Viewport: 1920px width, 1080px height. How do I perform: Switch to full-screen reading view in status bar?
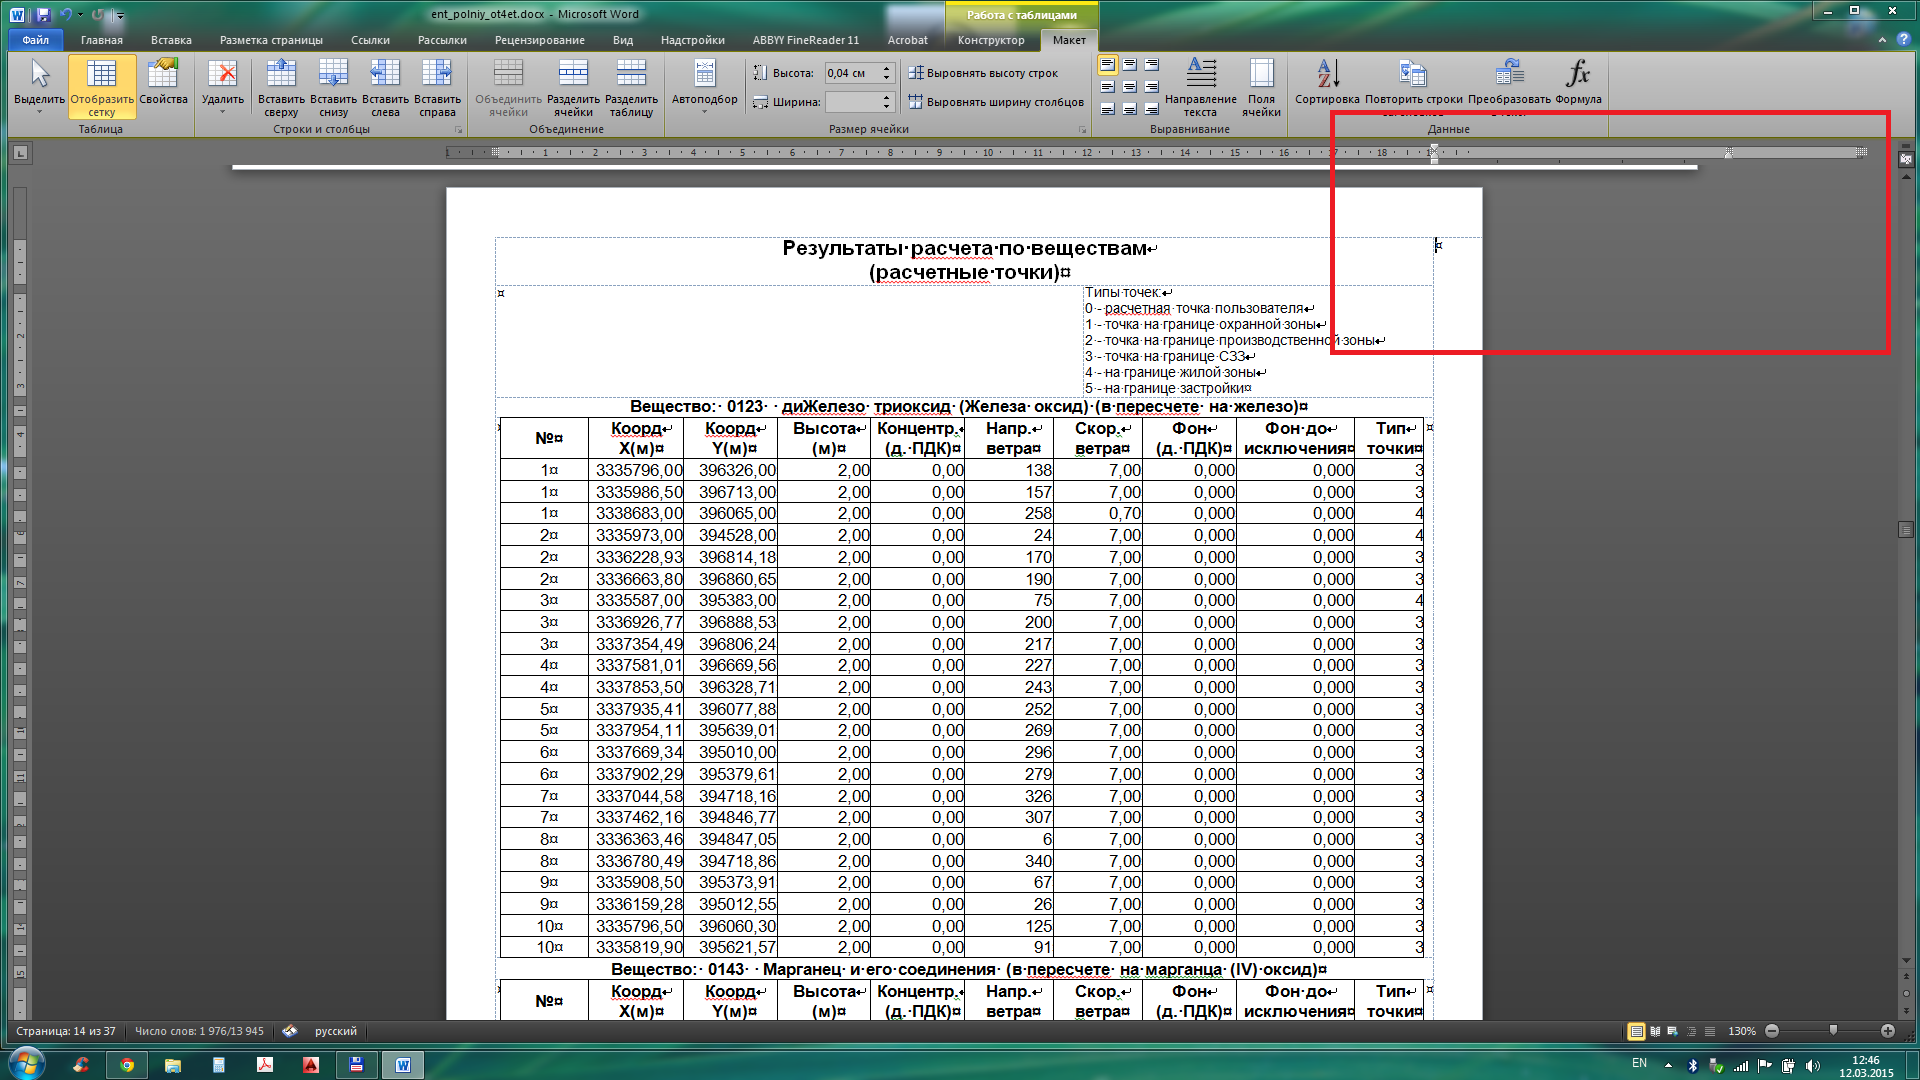1655,1031
